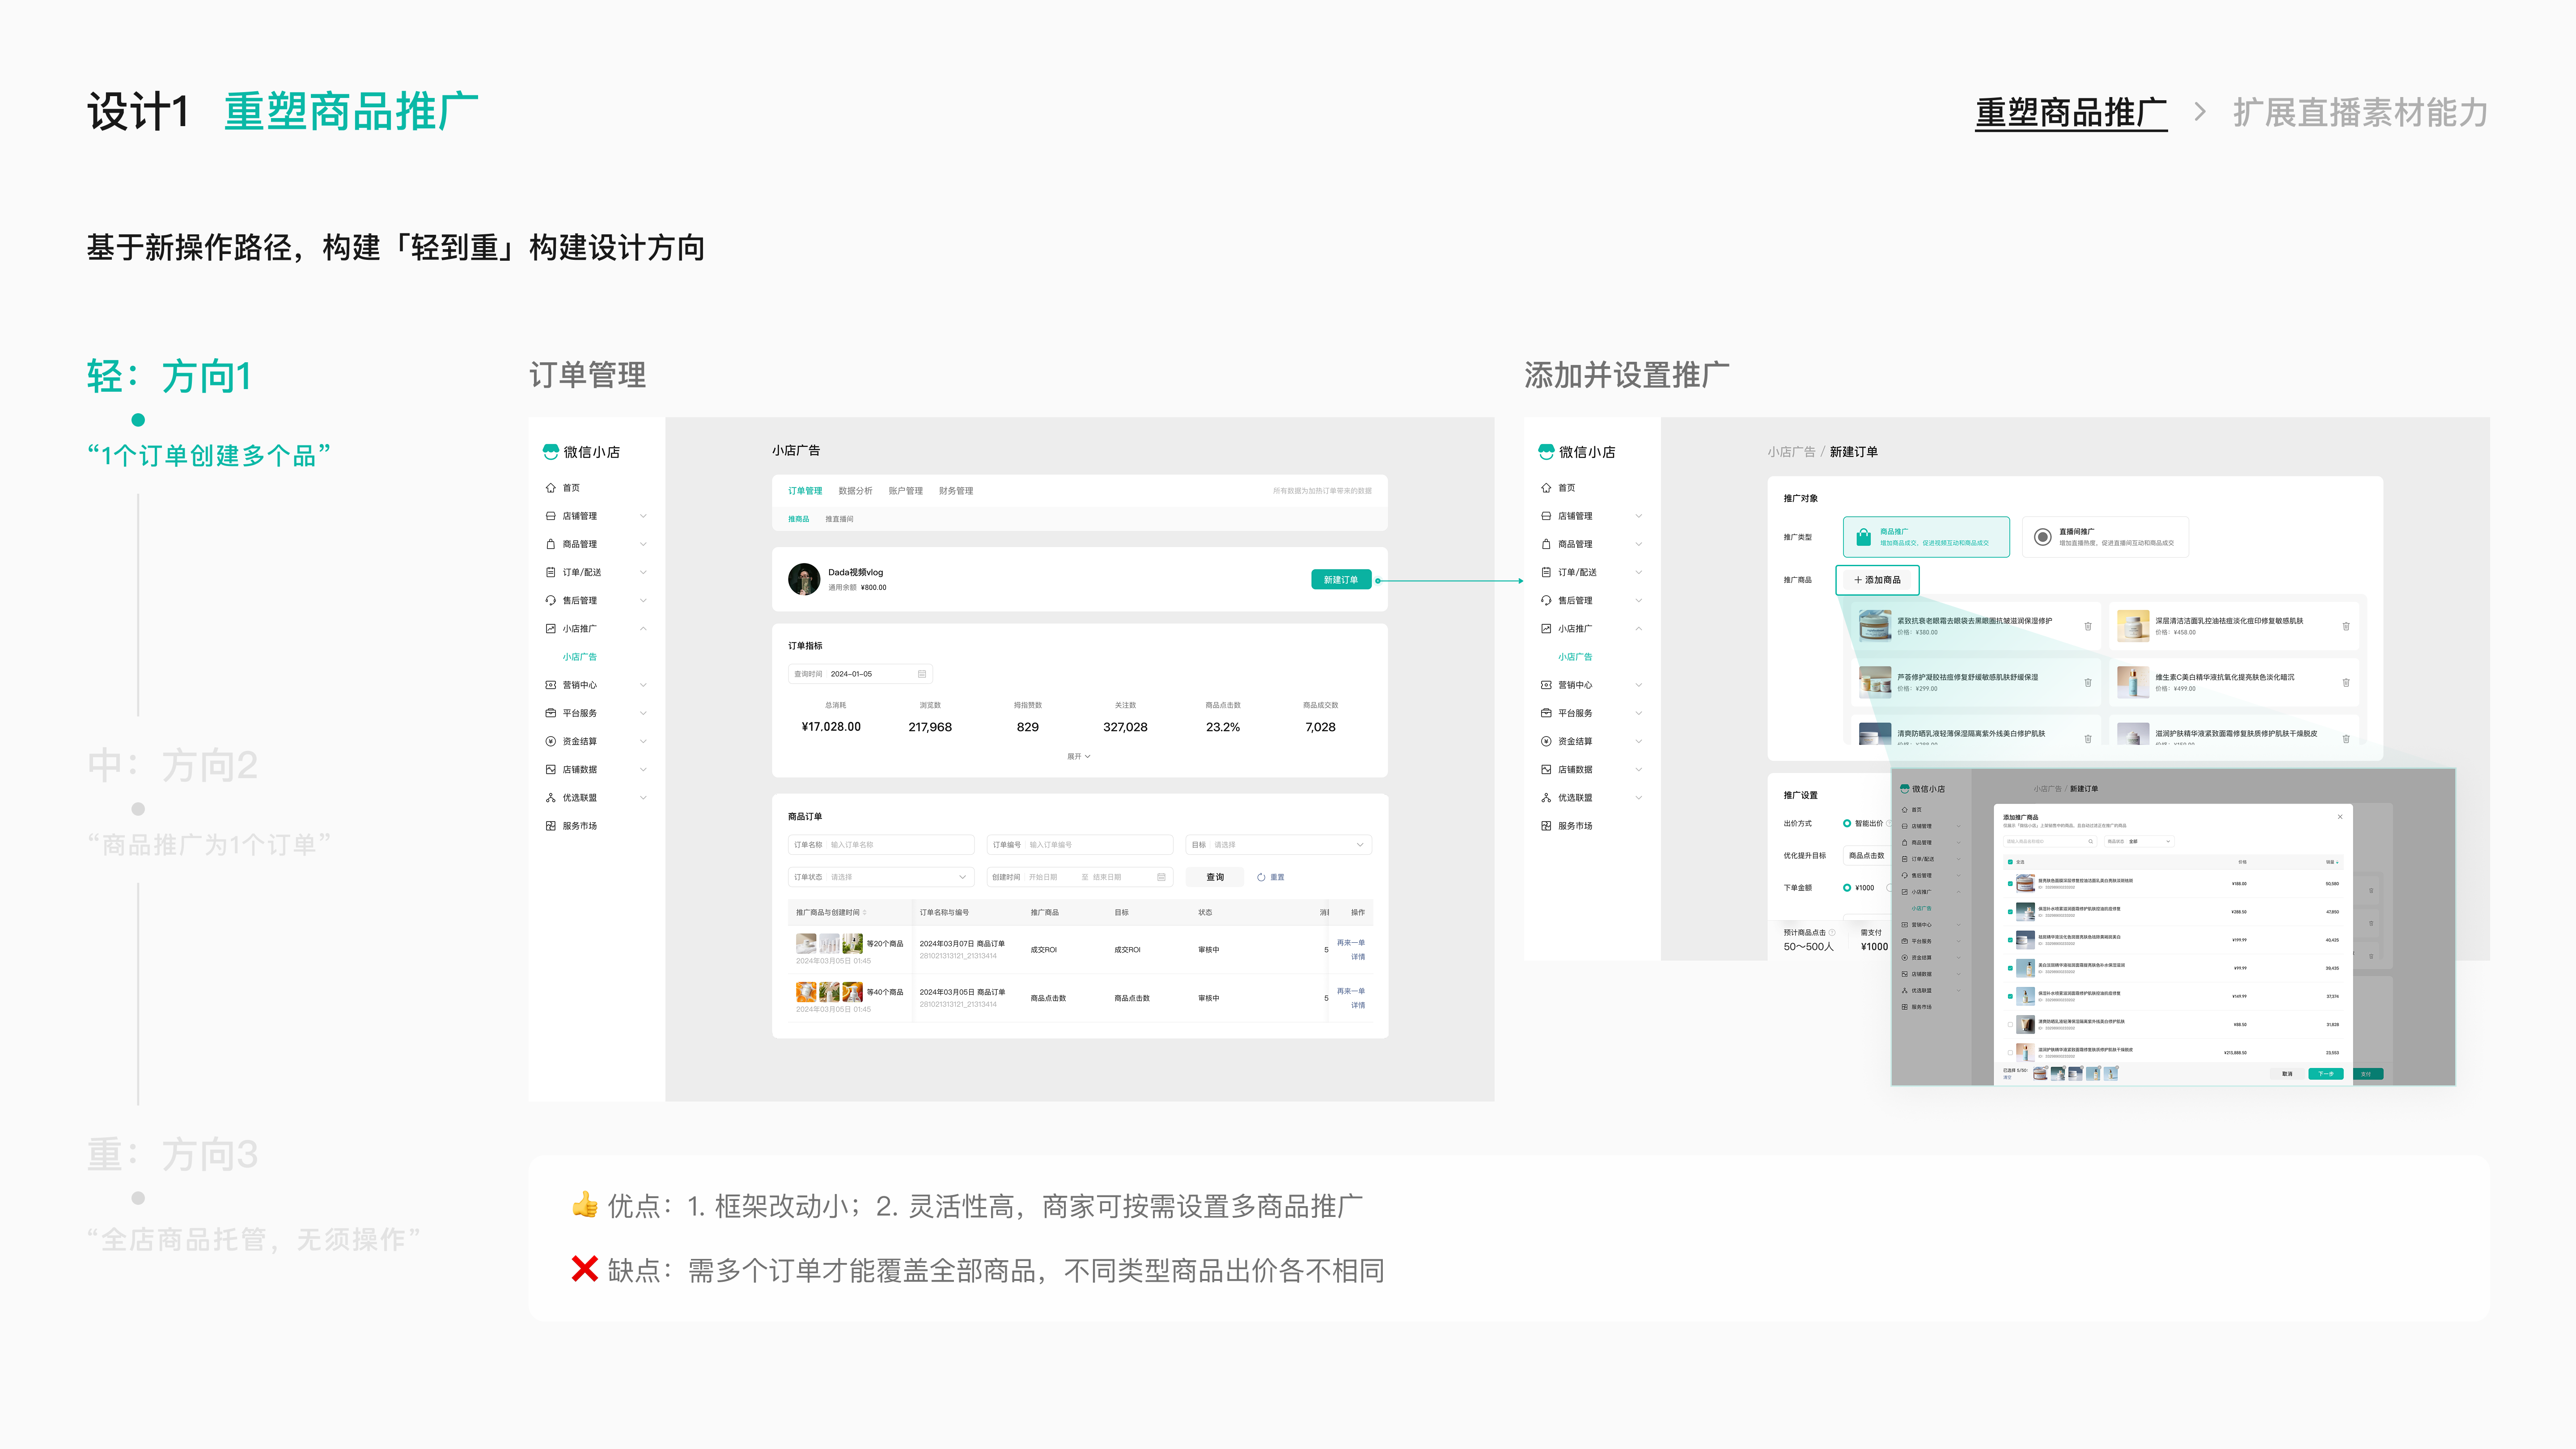Switch to the 财务管理 tab
Screen dimensions: 2576x1449
pyautogui.click(x=956, y=491)
